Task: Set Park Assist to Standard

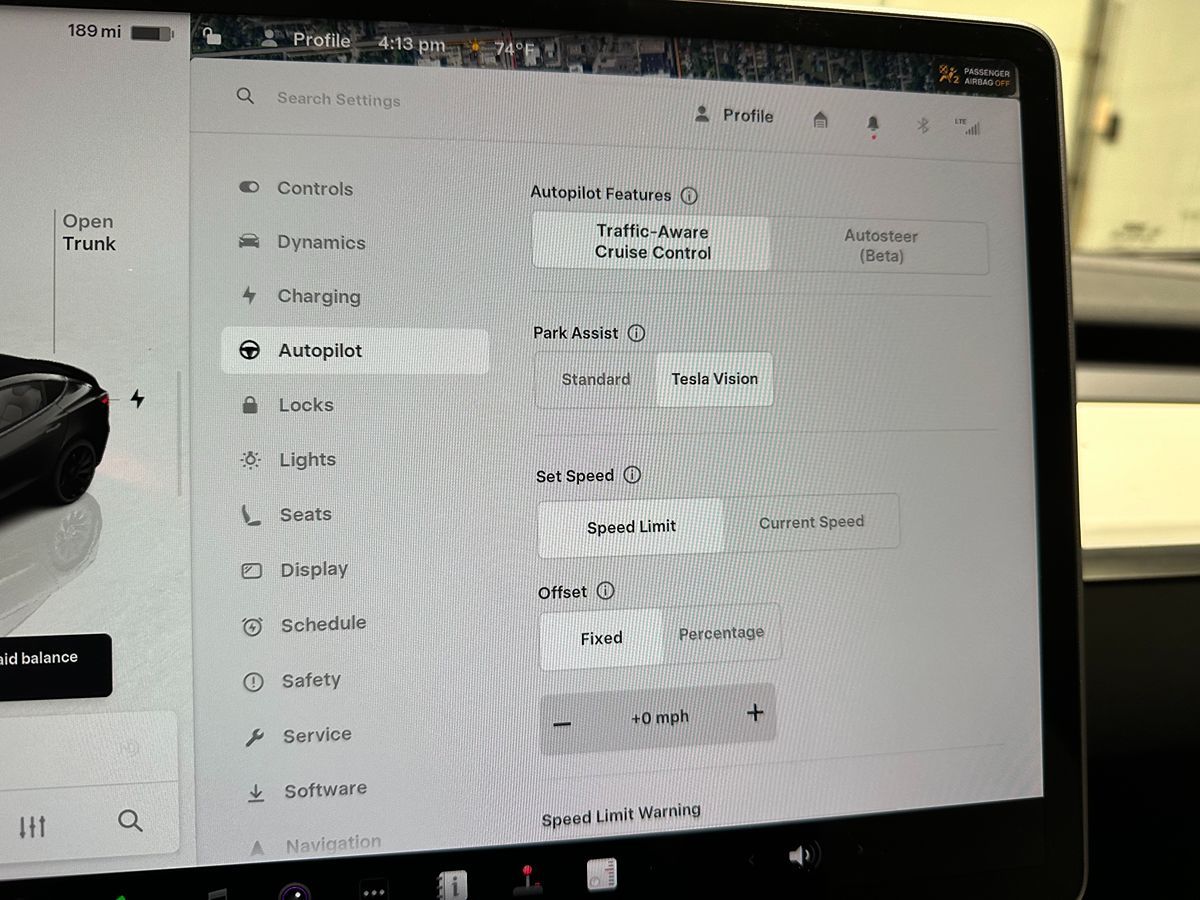Action: click(596, 379)
